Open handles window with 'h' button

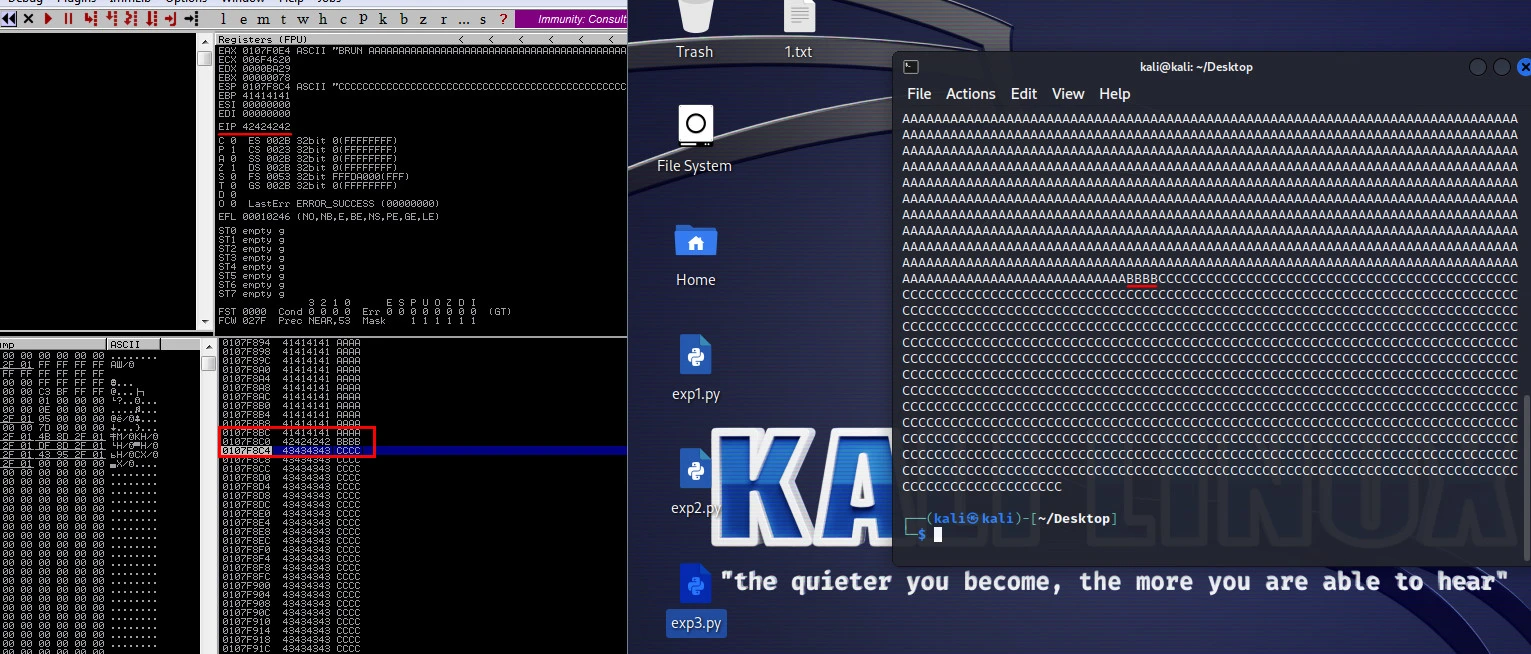[x=323, y=19]
